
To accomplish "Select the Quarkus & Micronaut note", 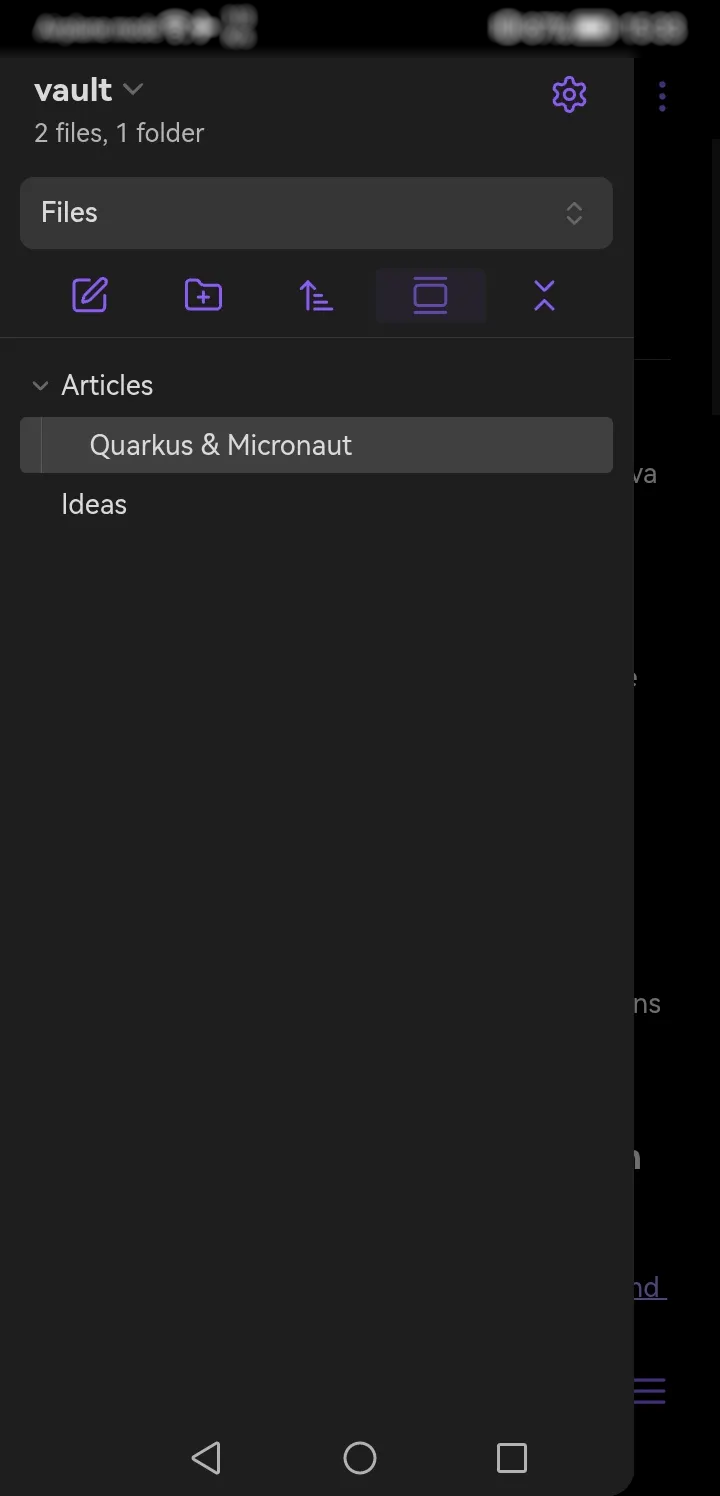I will [221, 445].
